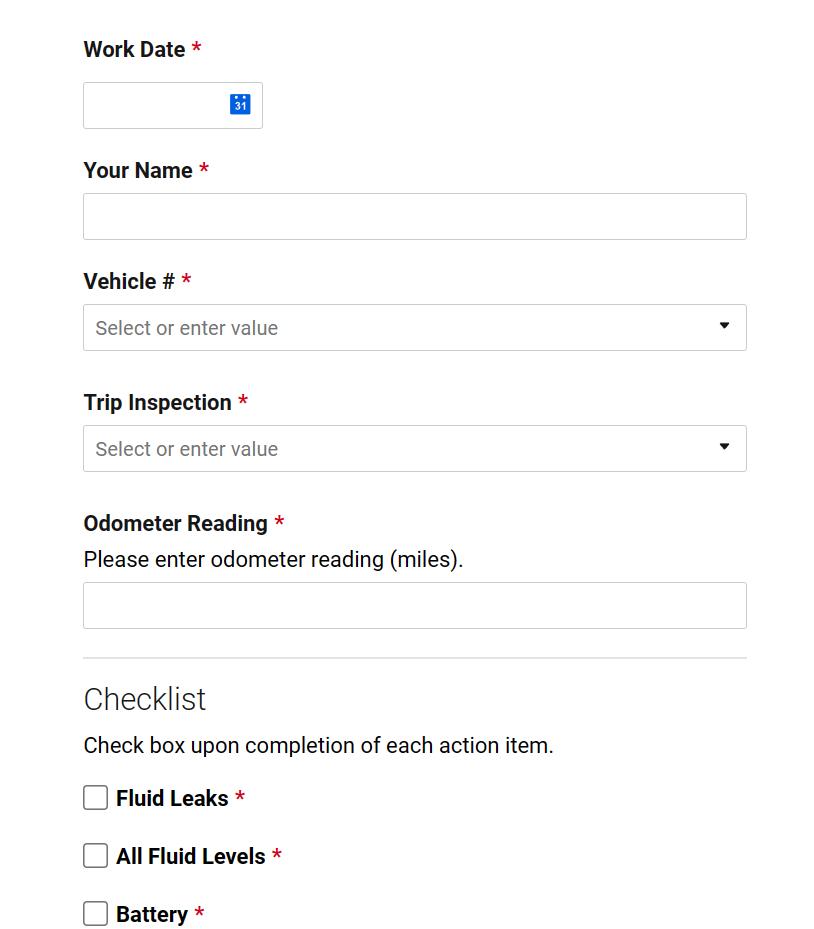Focus the Your Name text field
This screenshot has height=929, width=814.
coord(415,216)
